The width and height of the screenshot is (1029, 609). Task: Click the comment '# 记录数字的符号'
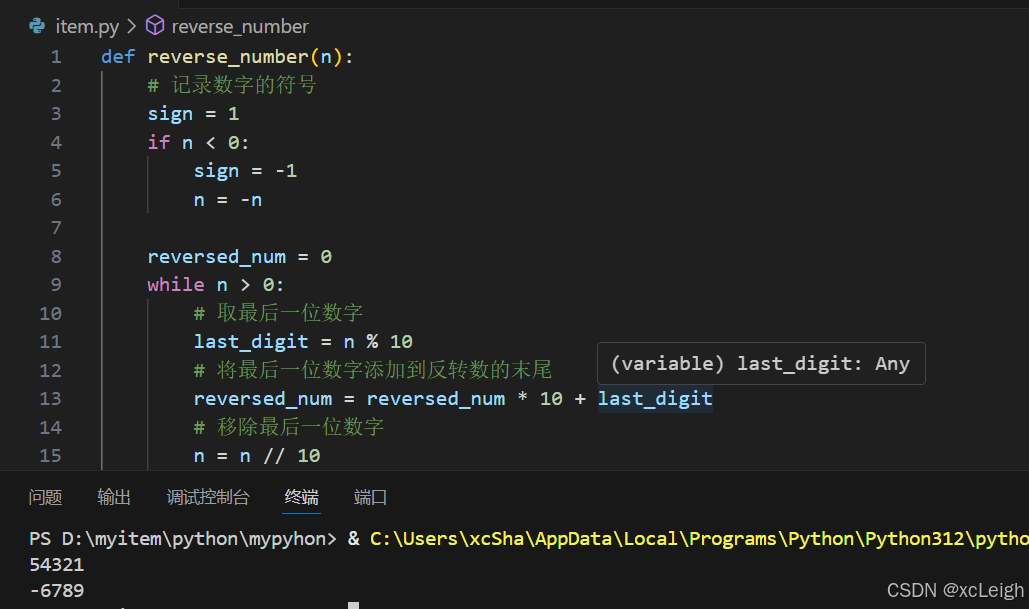click(232, 85)
